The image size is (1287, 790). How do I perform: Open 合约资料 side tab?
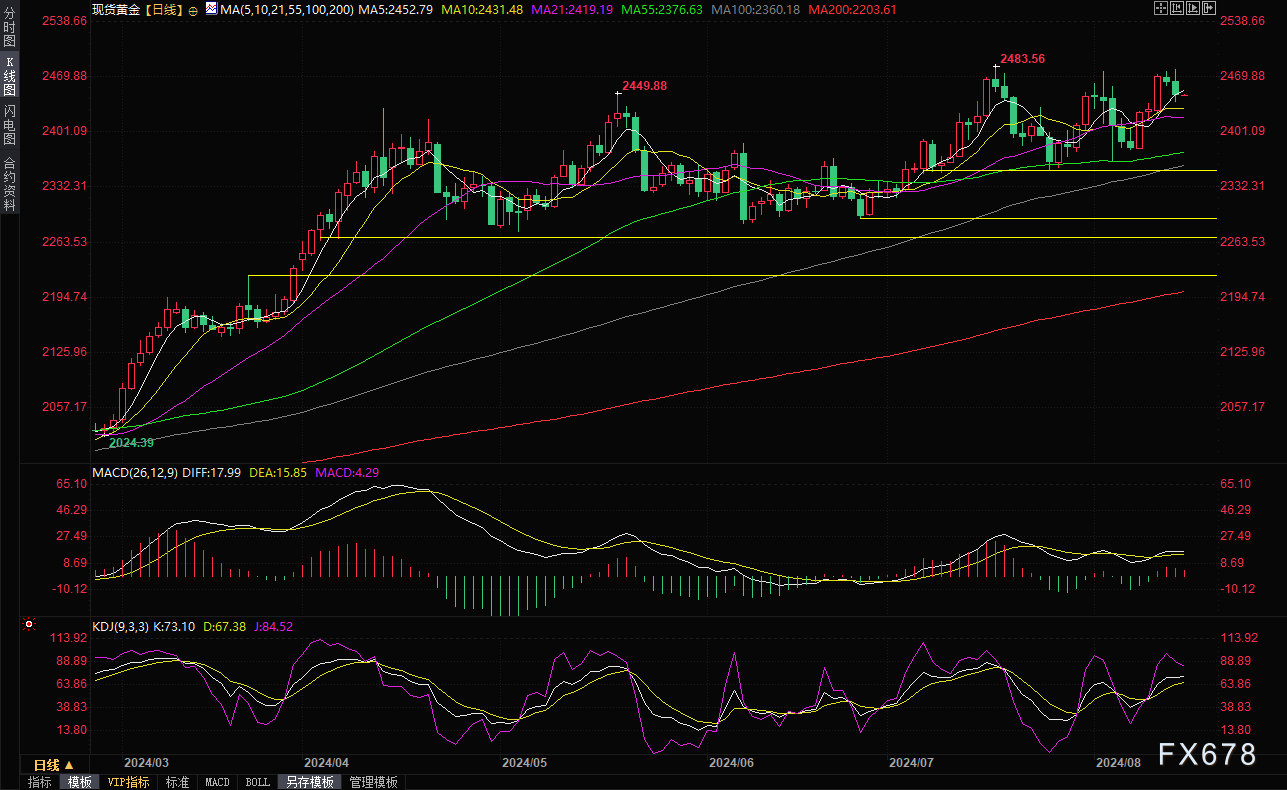click(9, 183)
